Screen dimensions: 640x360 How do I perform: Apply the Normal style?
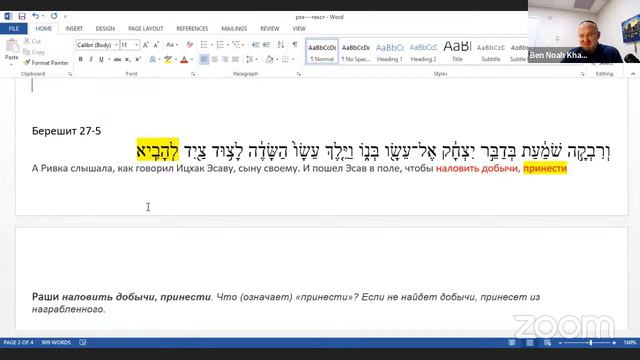(322, 52)
